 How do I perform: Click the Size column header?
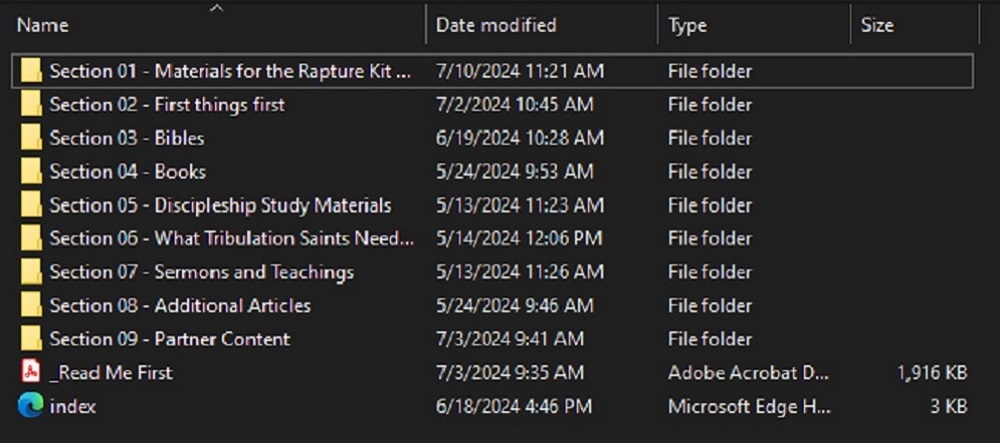(877, 25)
